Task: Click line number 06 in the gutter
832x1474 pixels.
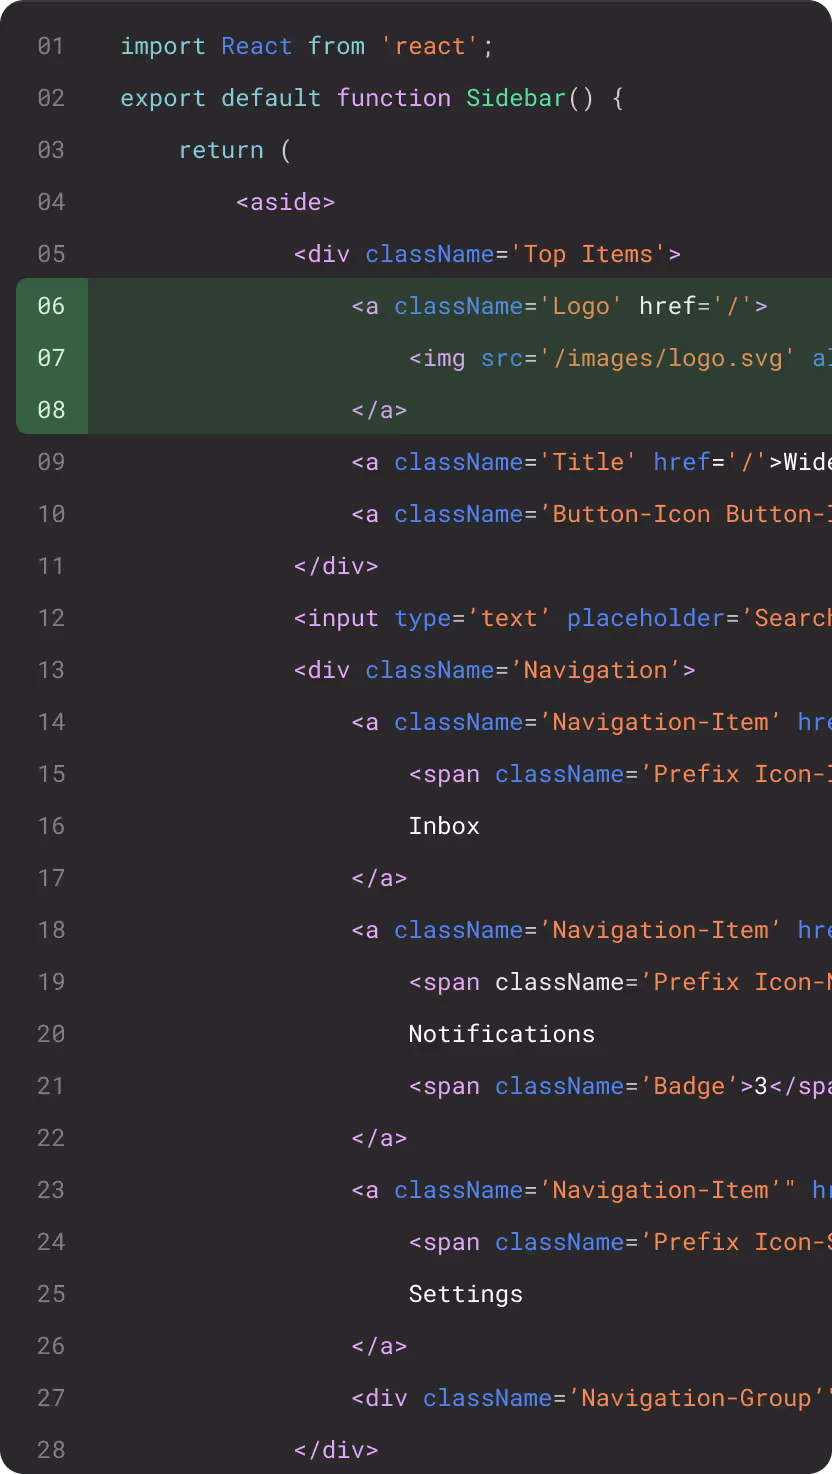Action: pos(50,306)
